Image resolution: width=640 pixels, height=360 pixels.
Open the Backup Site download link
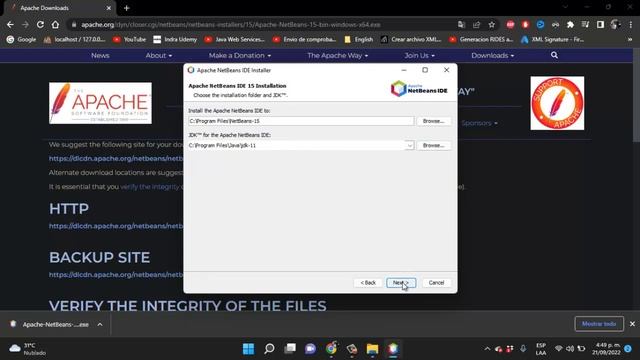coord(116,275)
